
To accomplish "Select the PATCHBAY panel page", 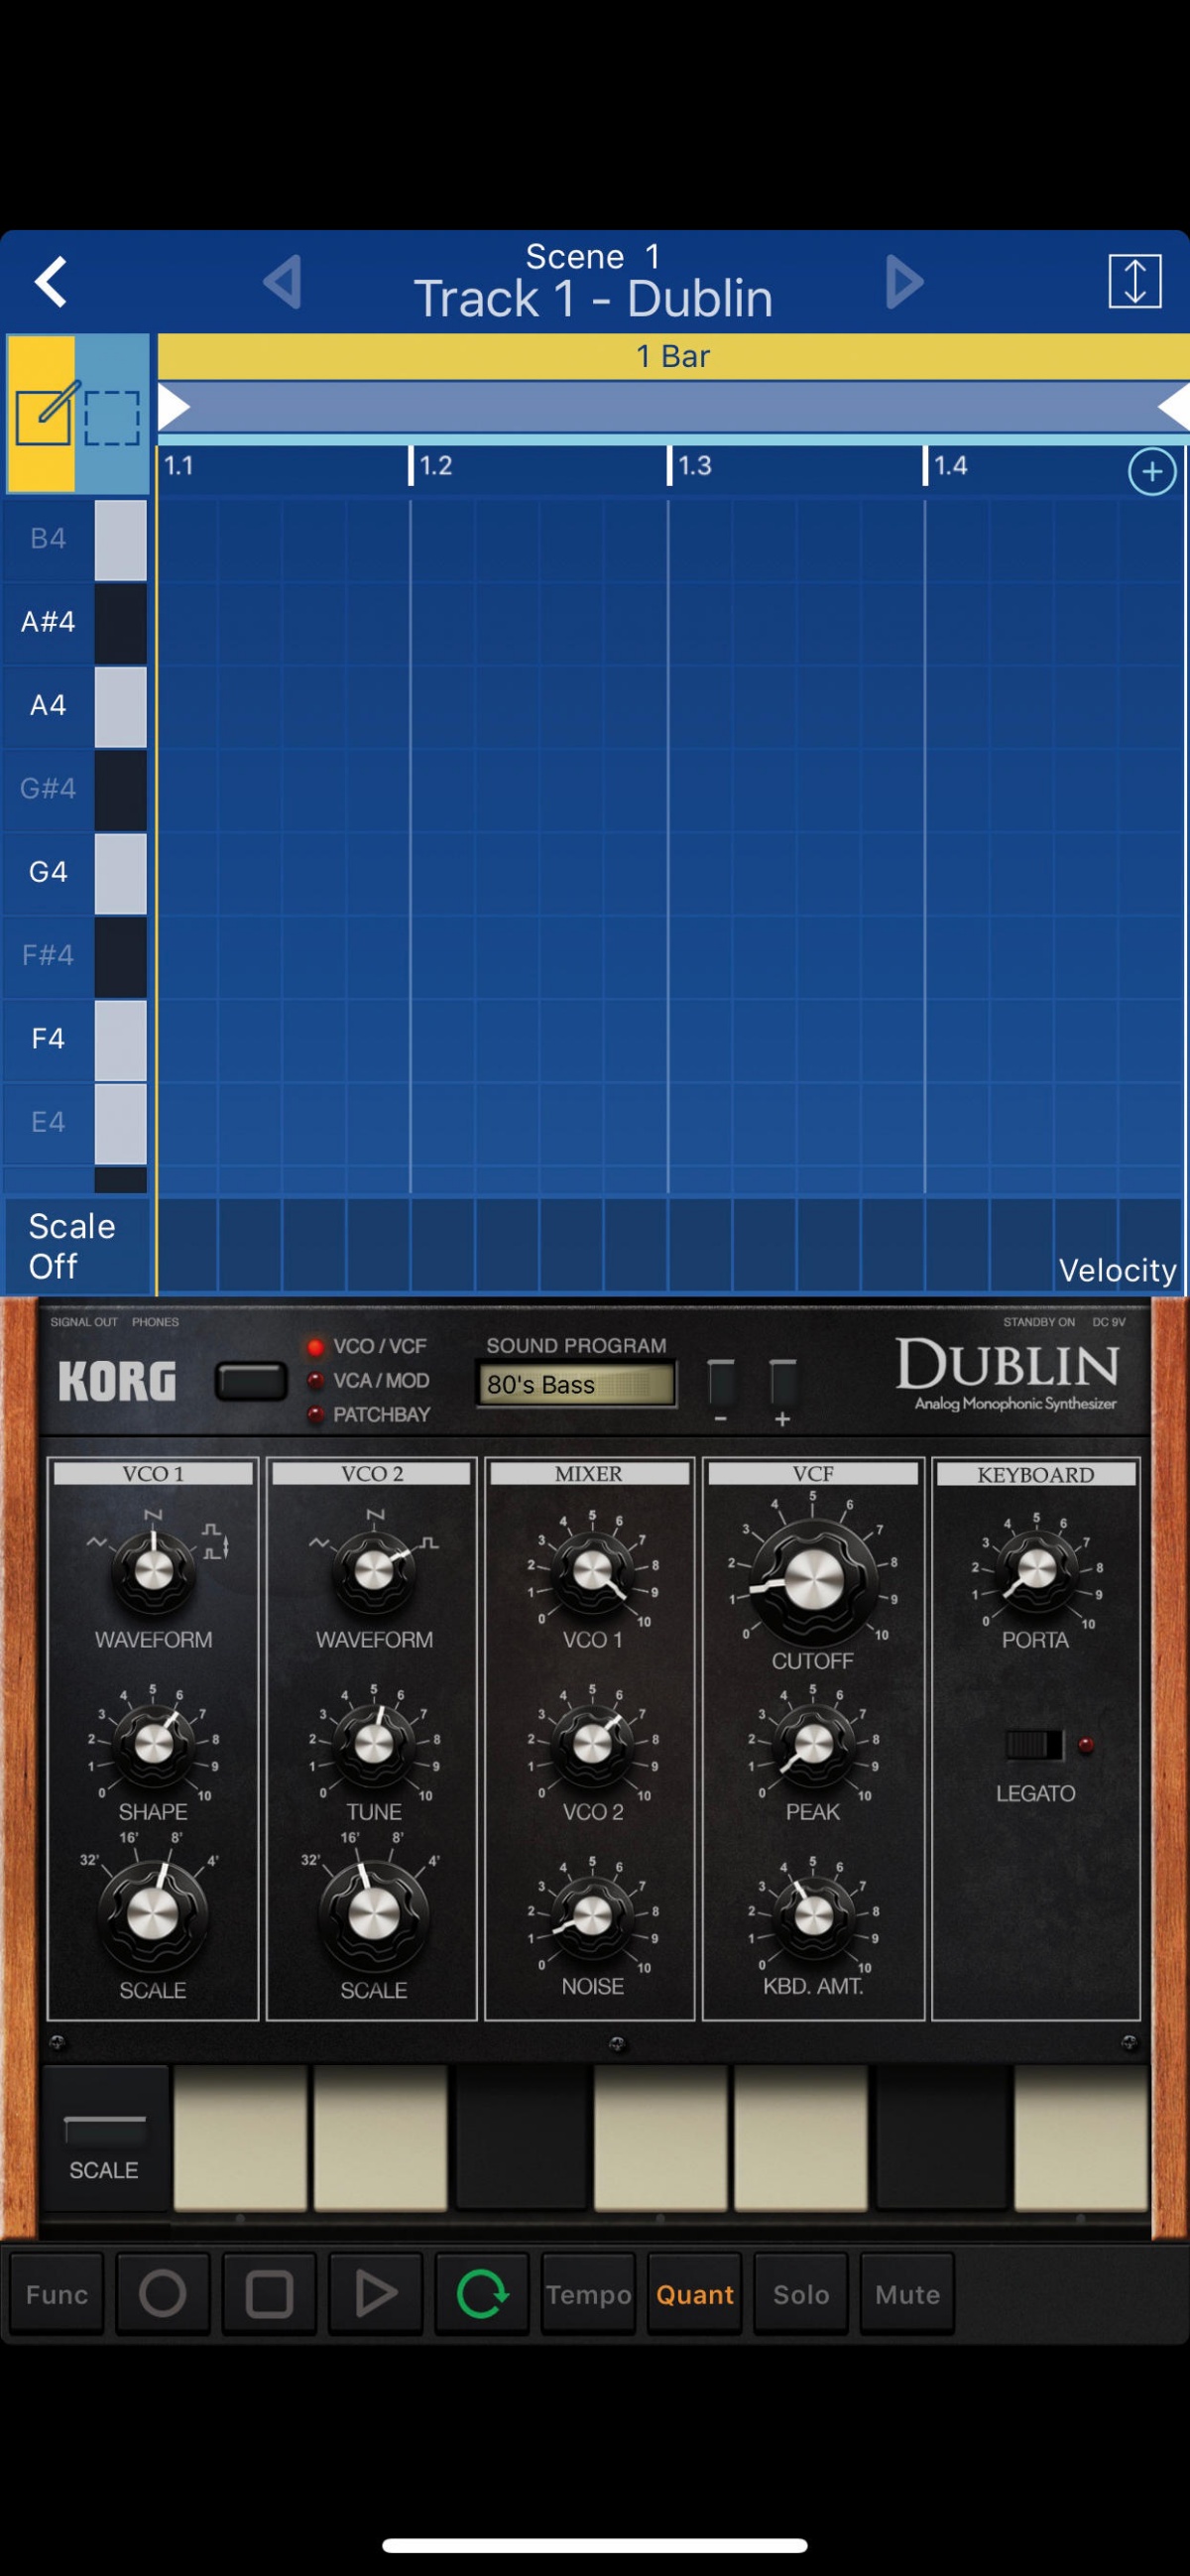I will coord(369,1415).
